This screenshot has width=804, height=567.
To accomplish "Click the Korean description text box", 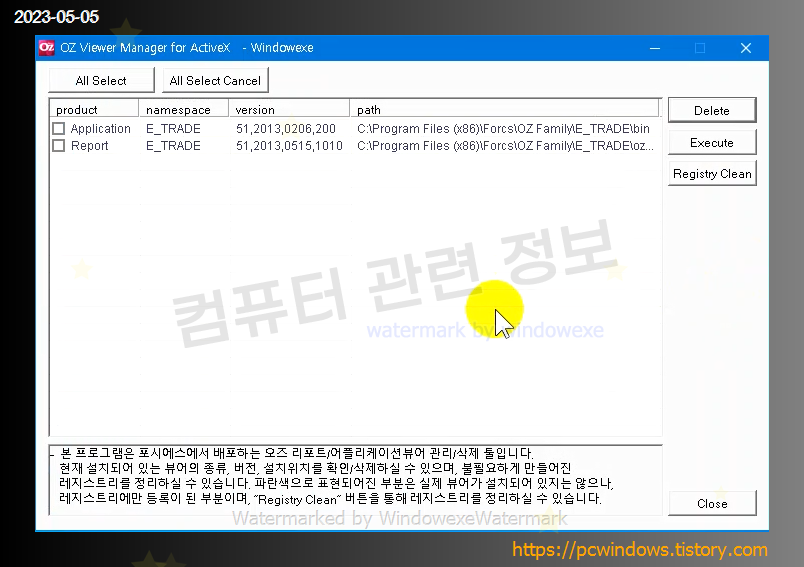I will tap(355, 480).
